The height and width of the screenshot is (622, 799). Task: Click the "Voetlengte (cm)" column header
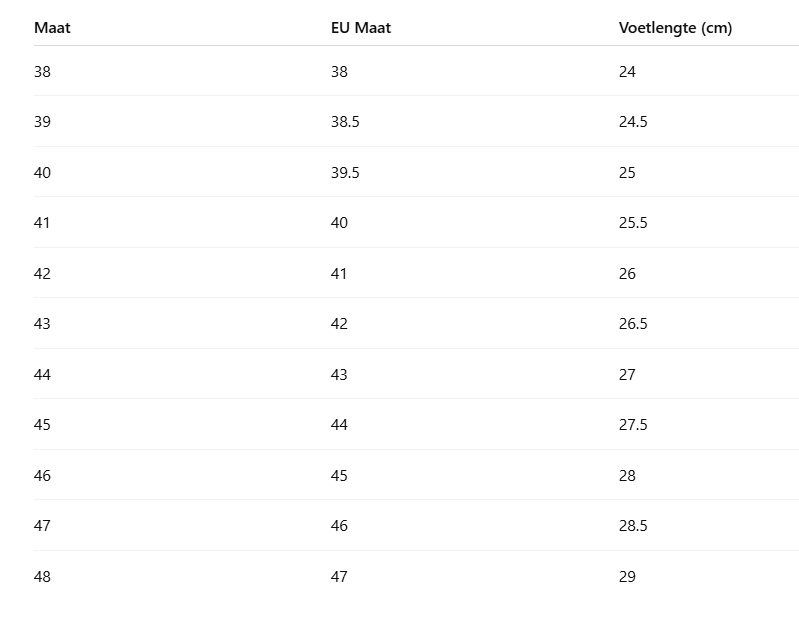pyautogui.click(x=675, y=28)
